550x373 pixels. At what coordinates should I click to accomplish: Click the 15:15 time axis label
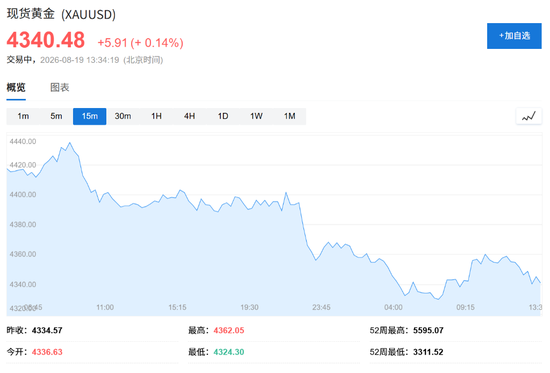177,307
